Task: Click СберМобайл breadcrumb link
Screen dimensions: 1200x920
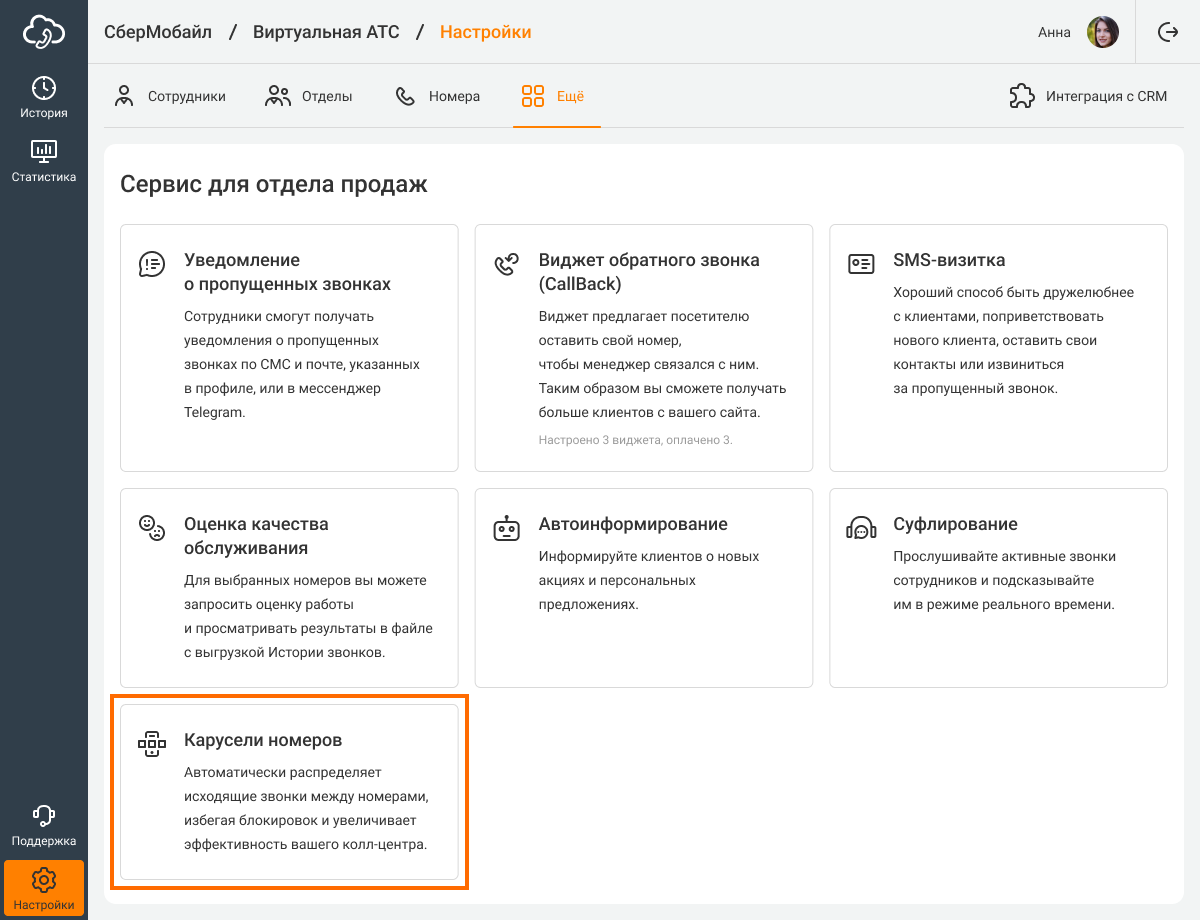Action: pos(158,32)
